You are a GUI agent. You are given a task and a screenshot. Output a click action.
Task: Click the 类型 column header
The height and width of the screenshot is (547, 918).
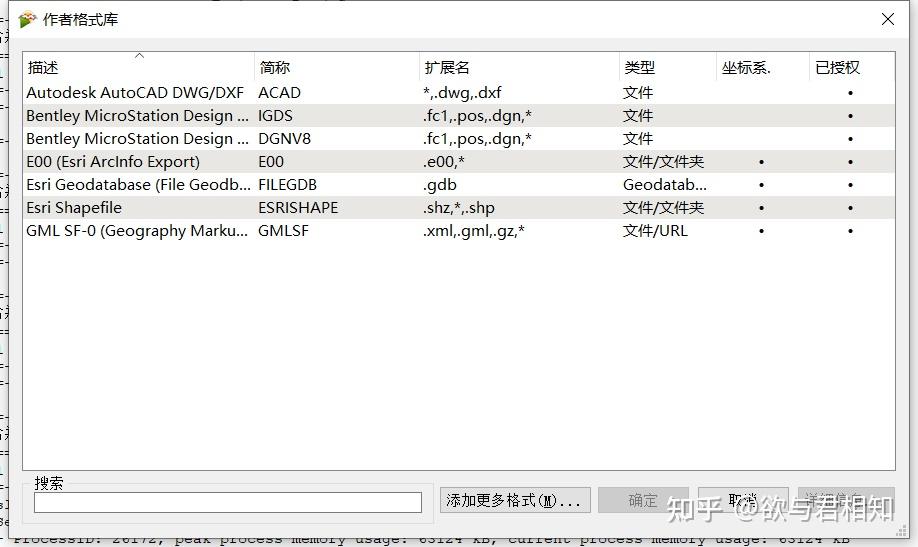coord(667,67)
